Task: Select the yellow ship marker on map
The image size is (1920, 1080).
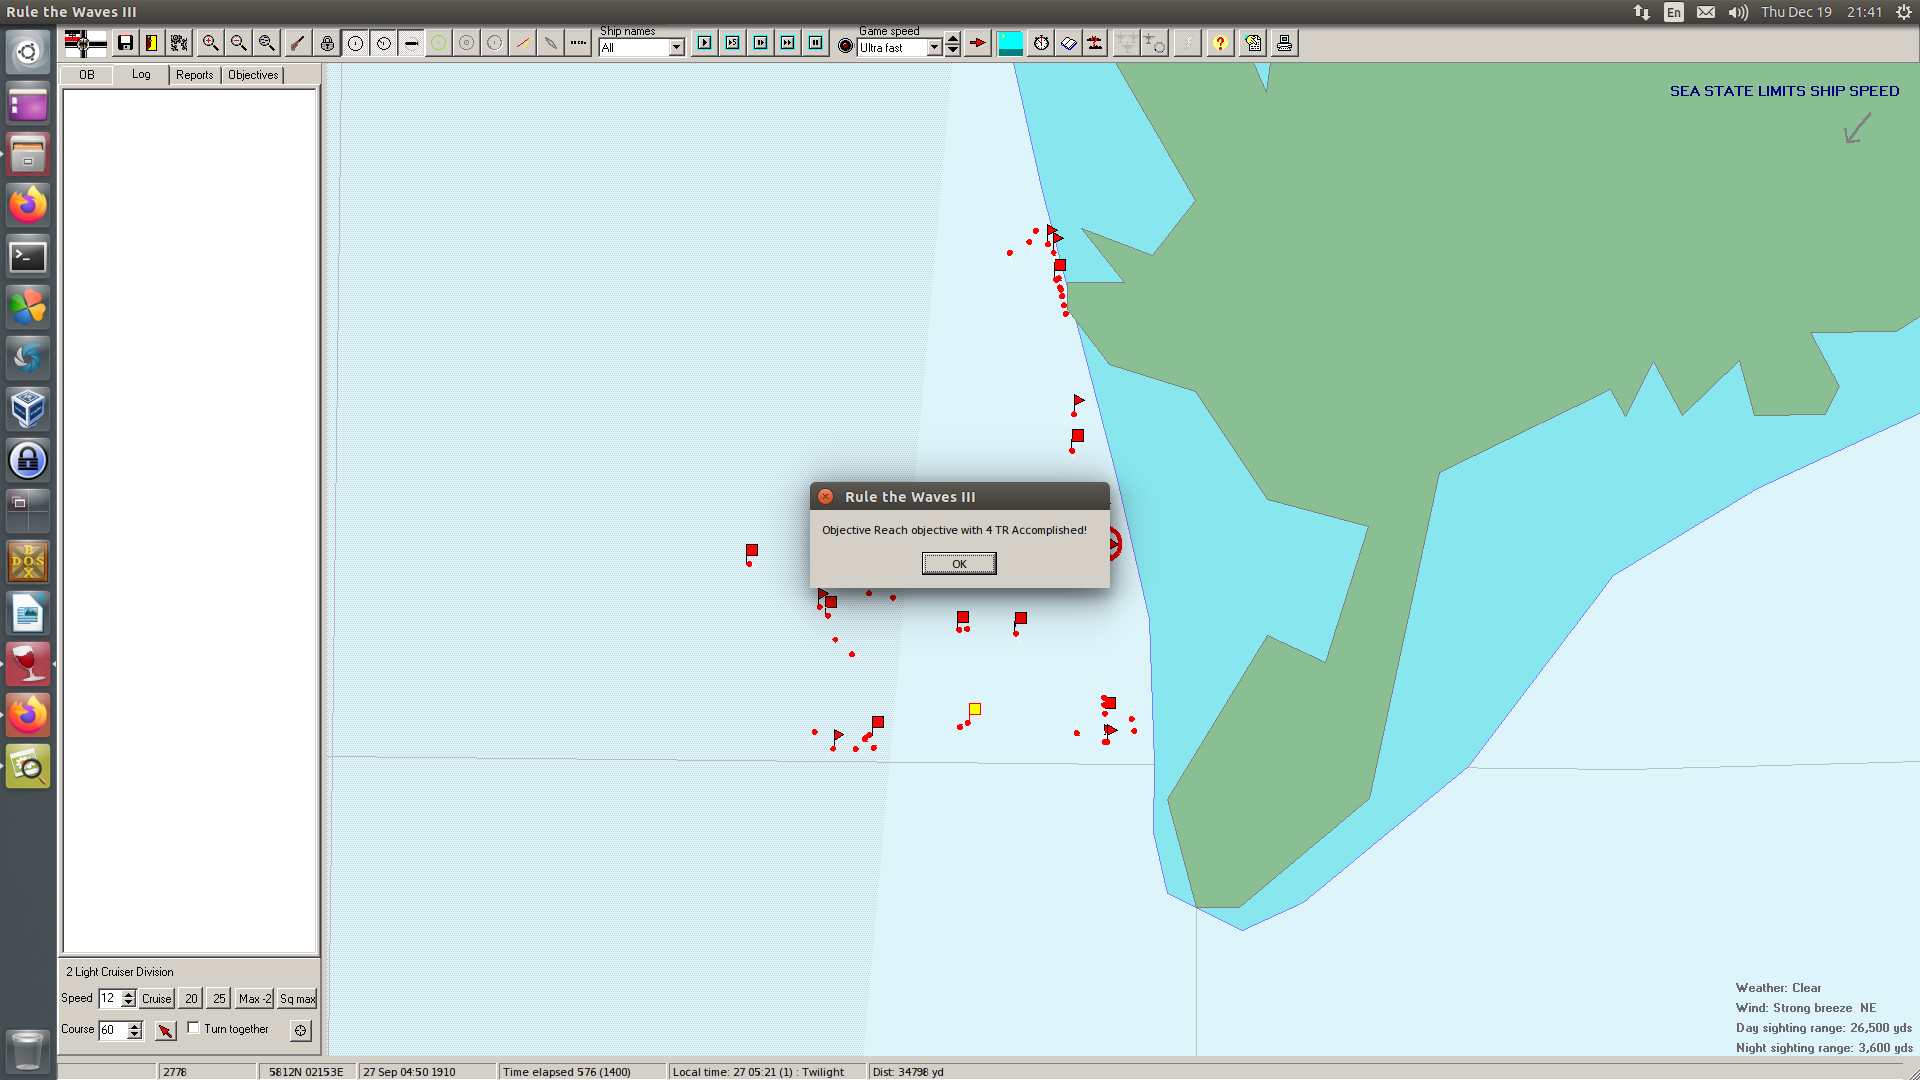Action: pos(975,709)
